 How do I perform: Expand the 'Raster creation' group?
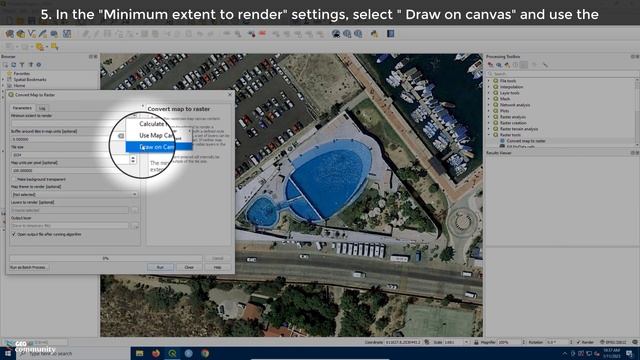[x=489, y=123]
